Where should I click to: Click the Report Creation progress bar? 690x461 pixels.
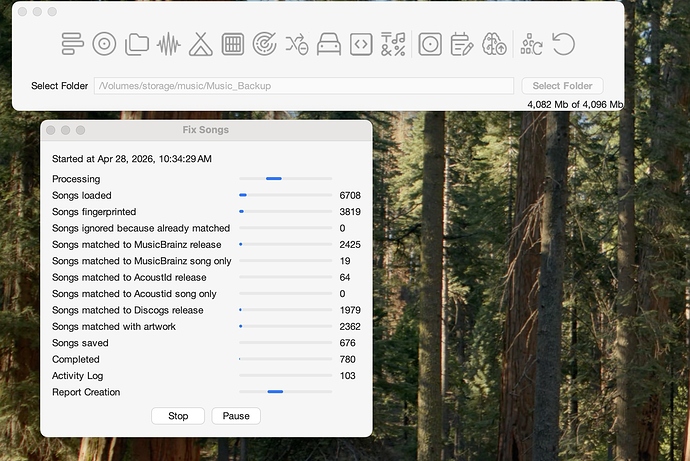coord(286,391)
